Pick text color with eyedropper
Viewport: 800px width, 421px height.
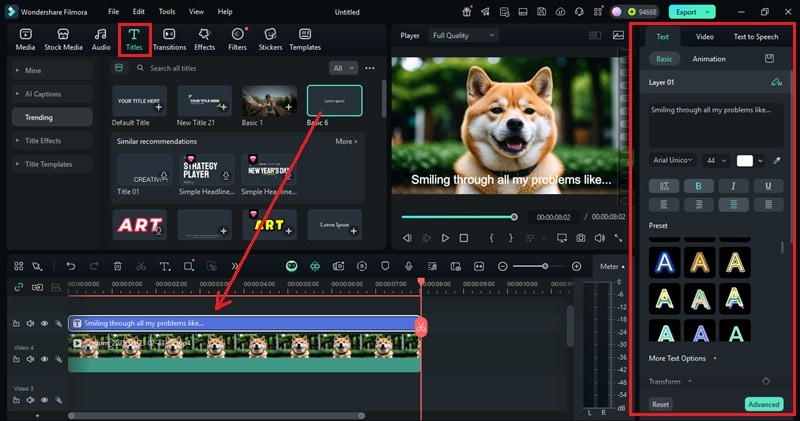(x=777, y=160)
